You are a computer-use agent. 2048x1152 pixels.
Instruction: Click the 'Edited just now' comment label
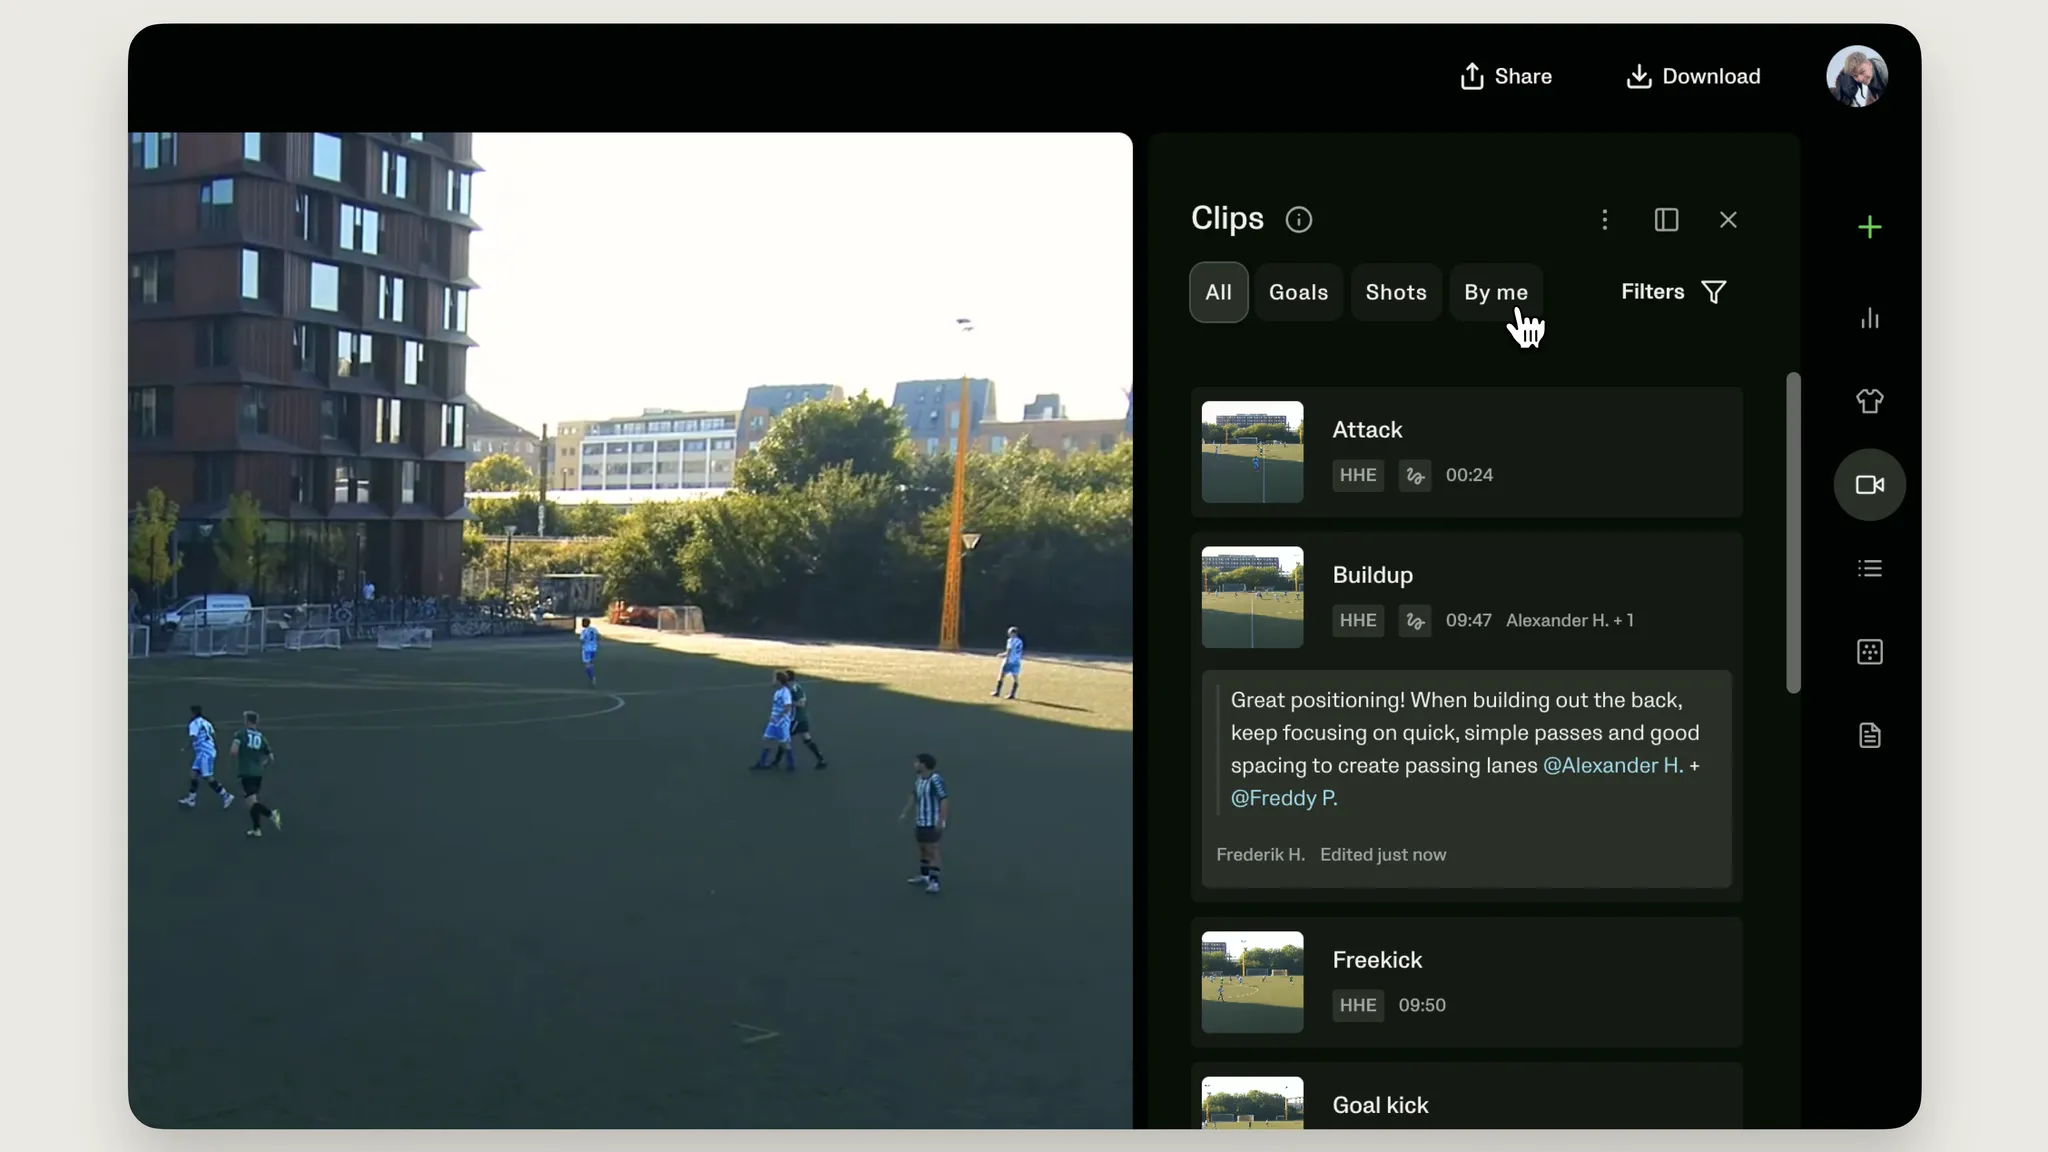1383,855
